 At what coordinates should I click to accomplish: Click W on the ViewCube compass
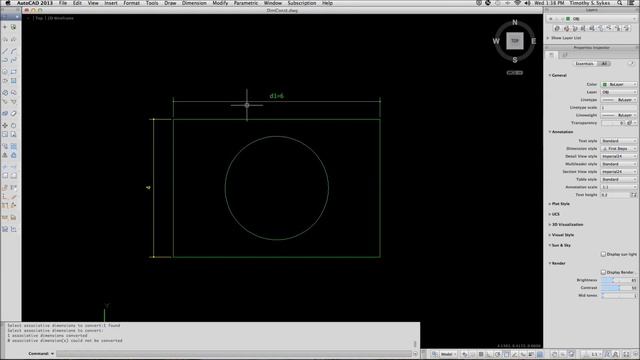[496, 41]
